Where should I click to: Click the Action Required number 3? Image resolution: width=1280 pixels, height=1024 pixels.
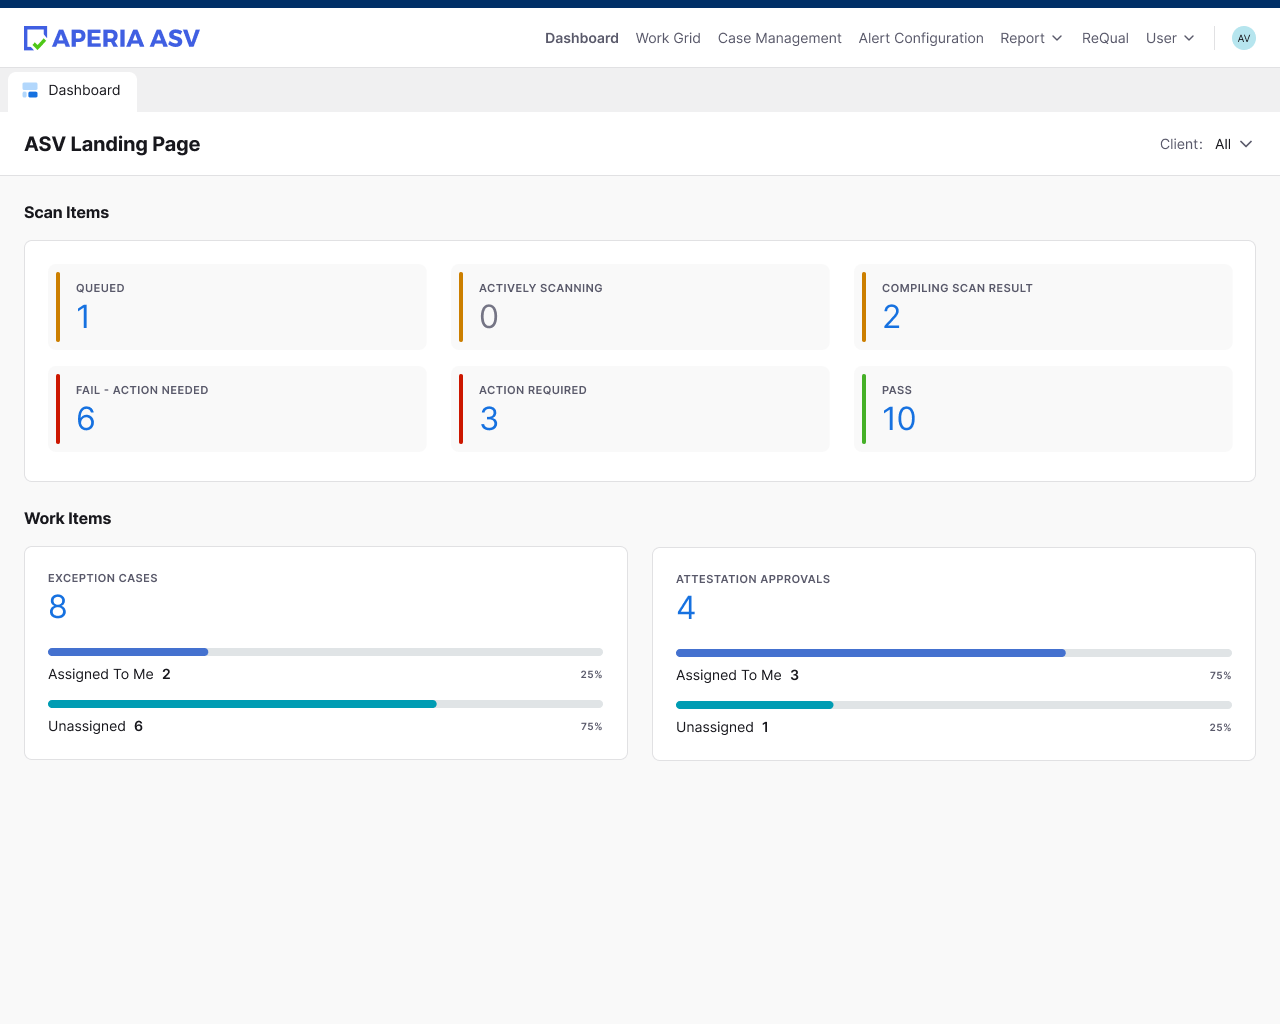(x=489, y=419)
